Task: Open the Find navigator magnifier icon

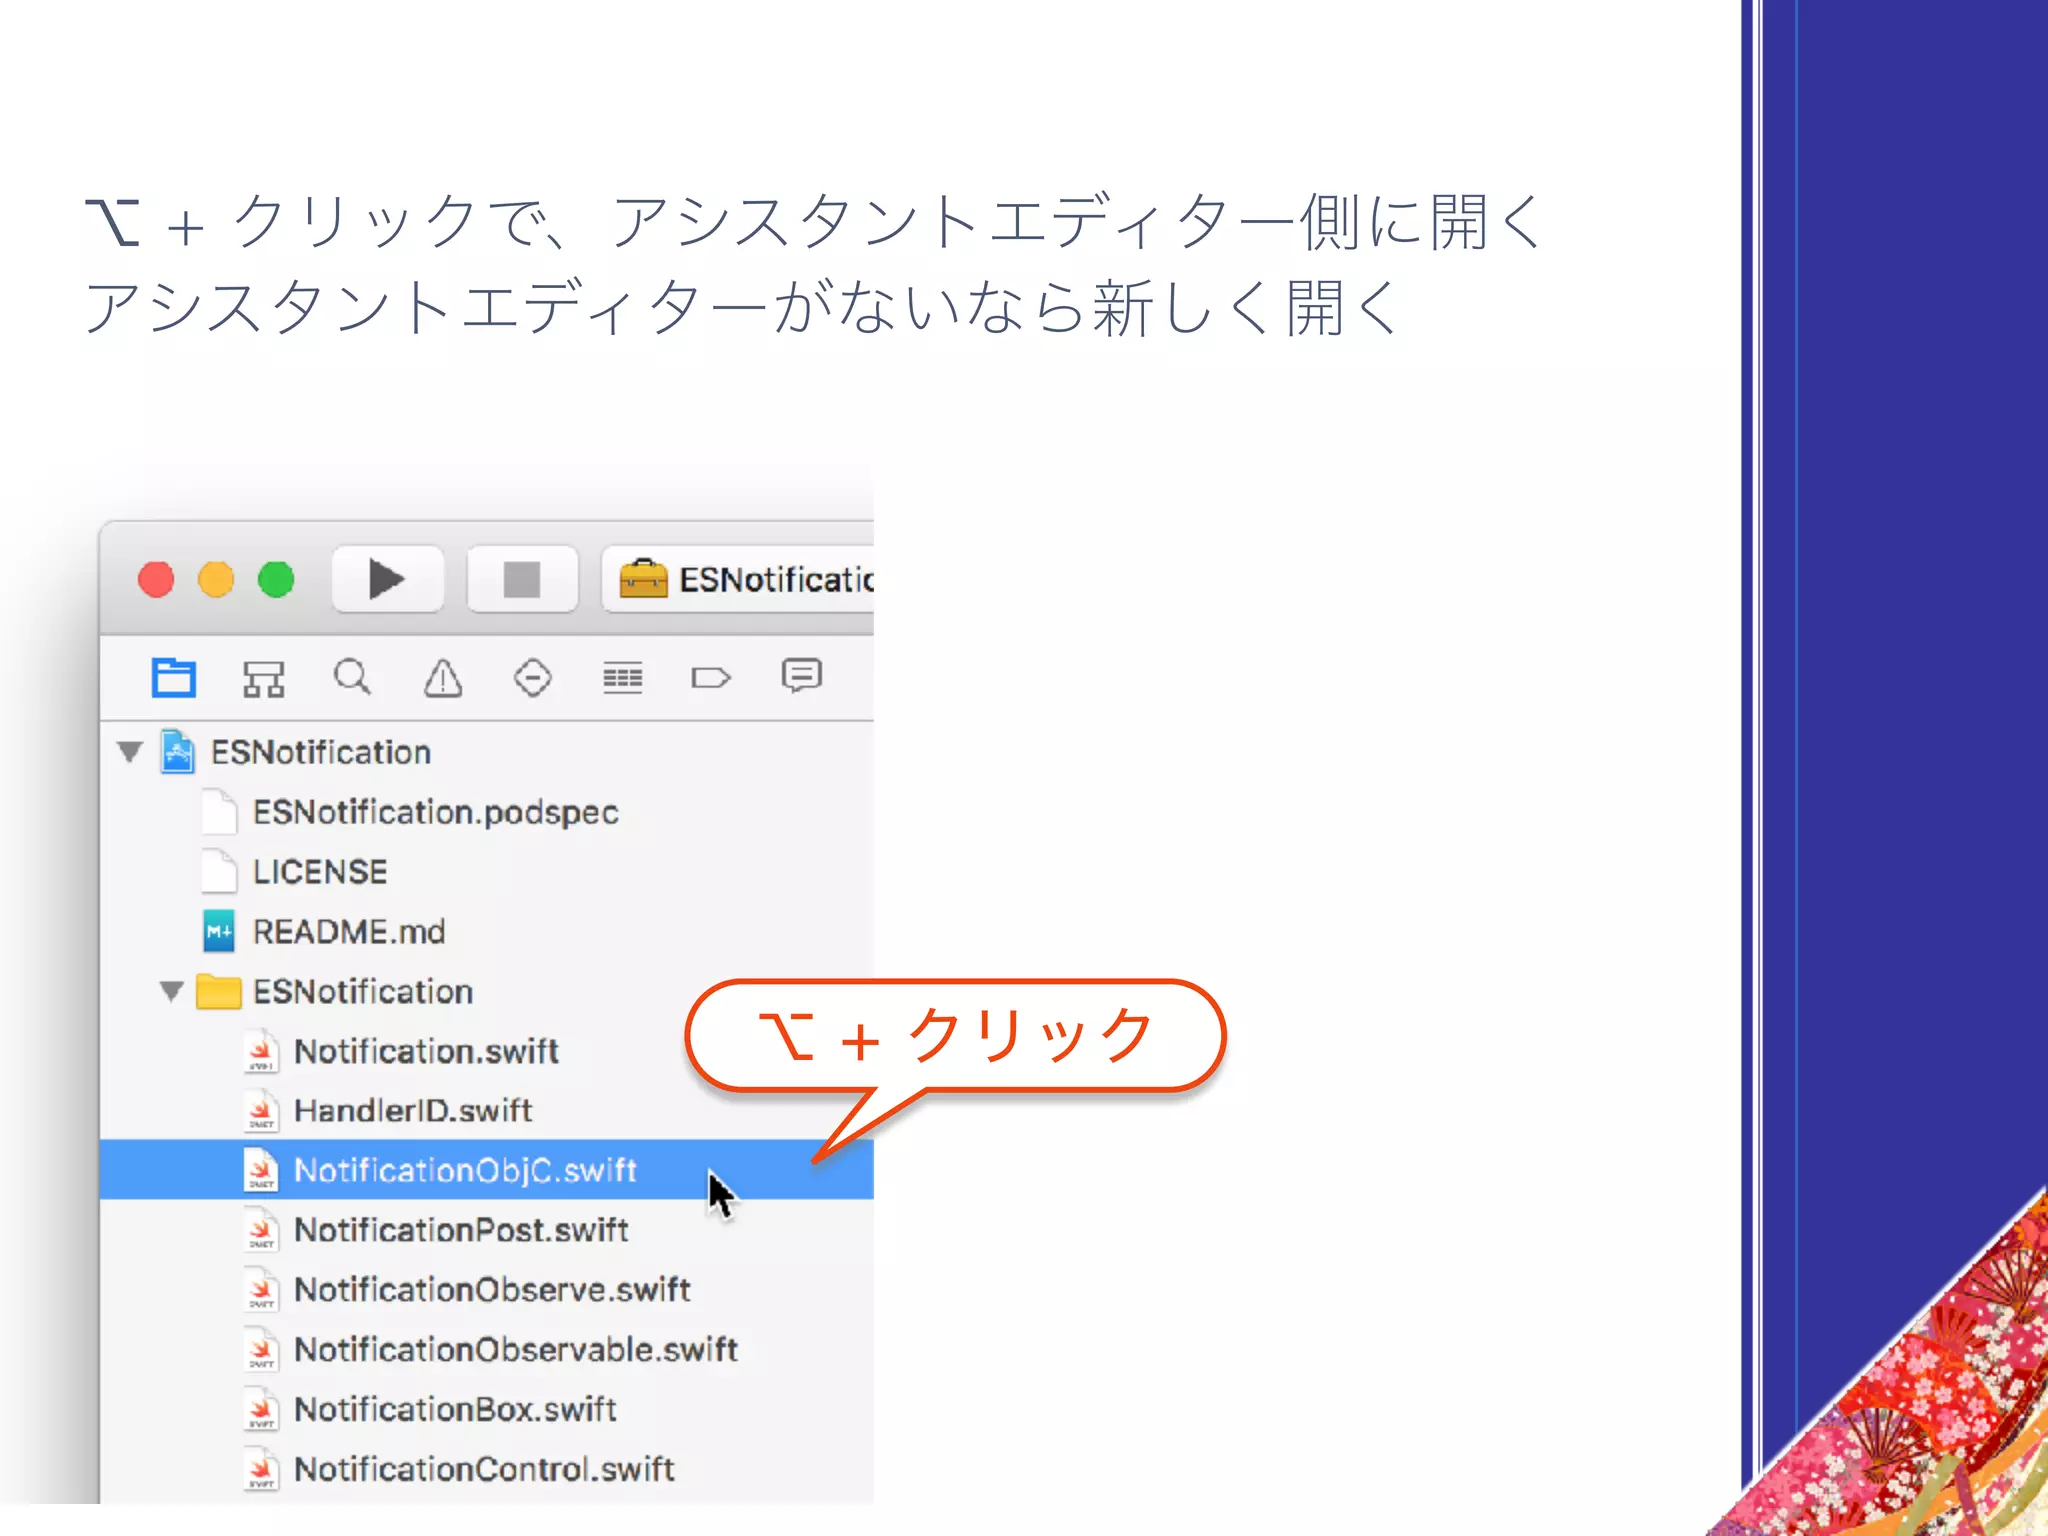Action: 352,677
